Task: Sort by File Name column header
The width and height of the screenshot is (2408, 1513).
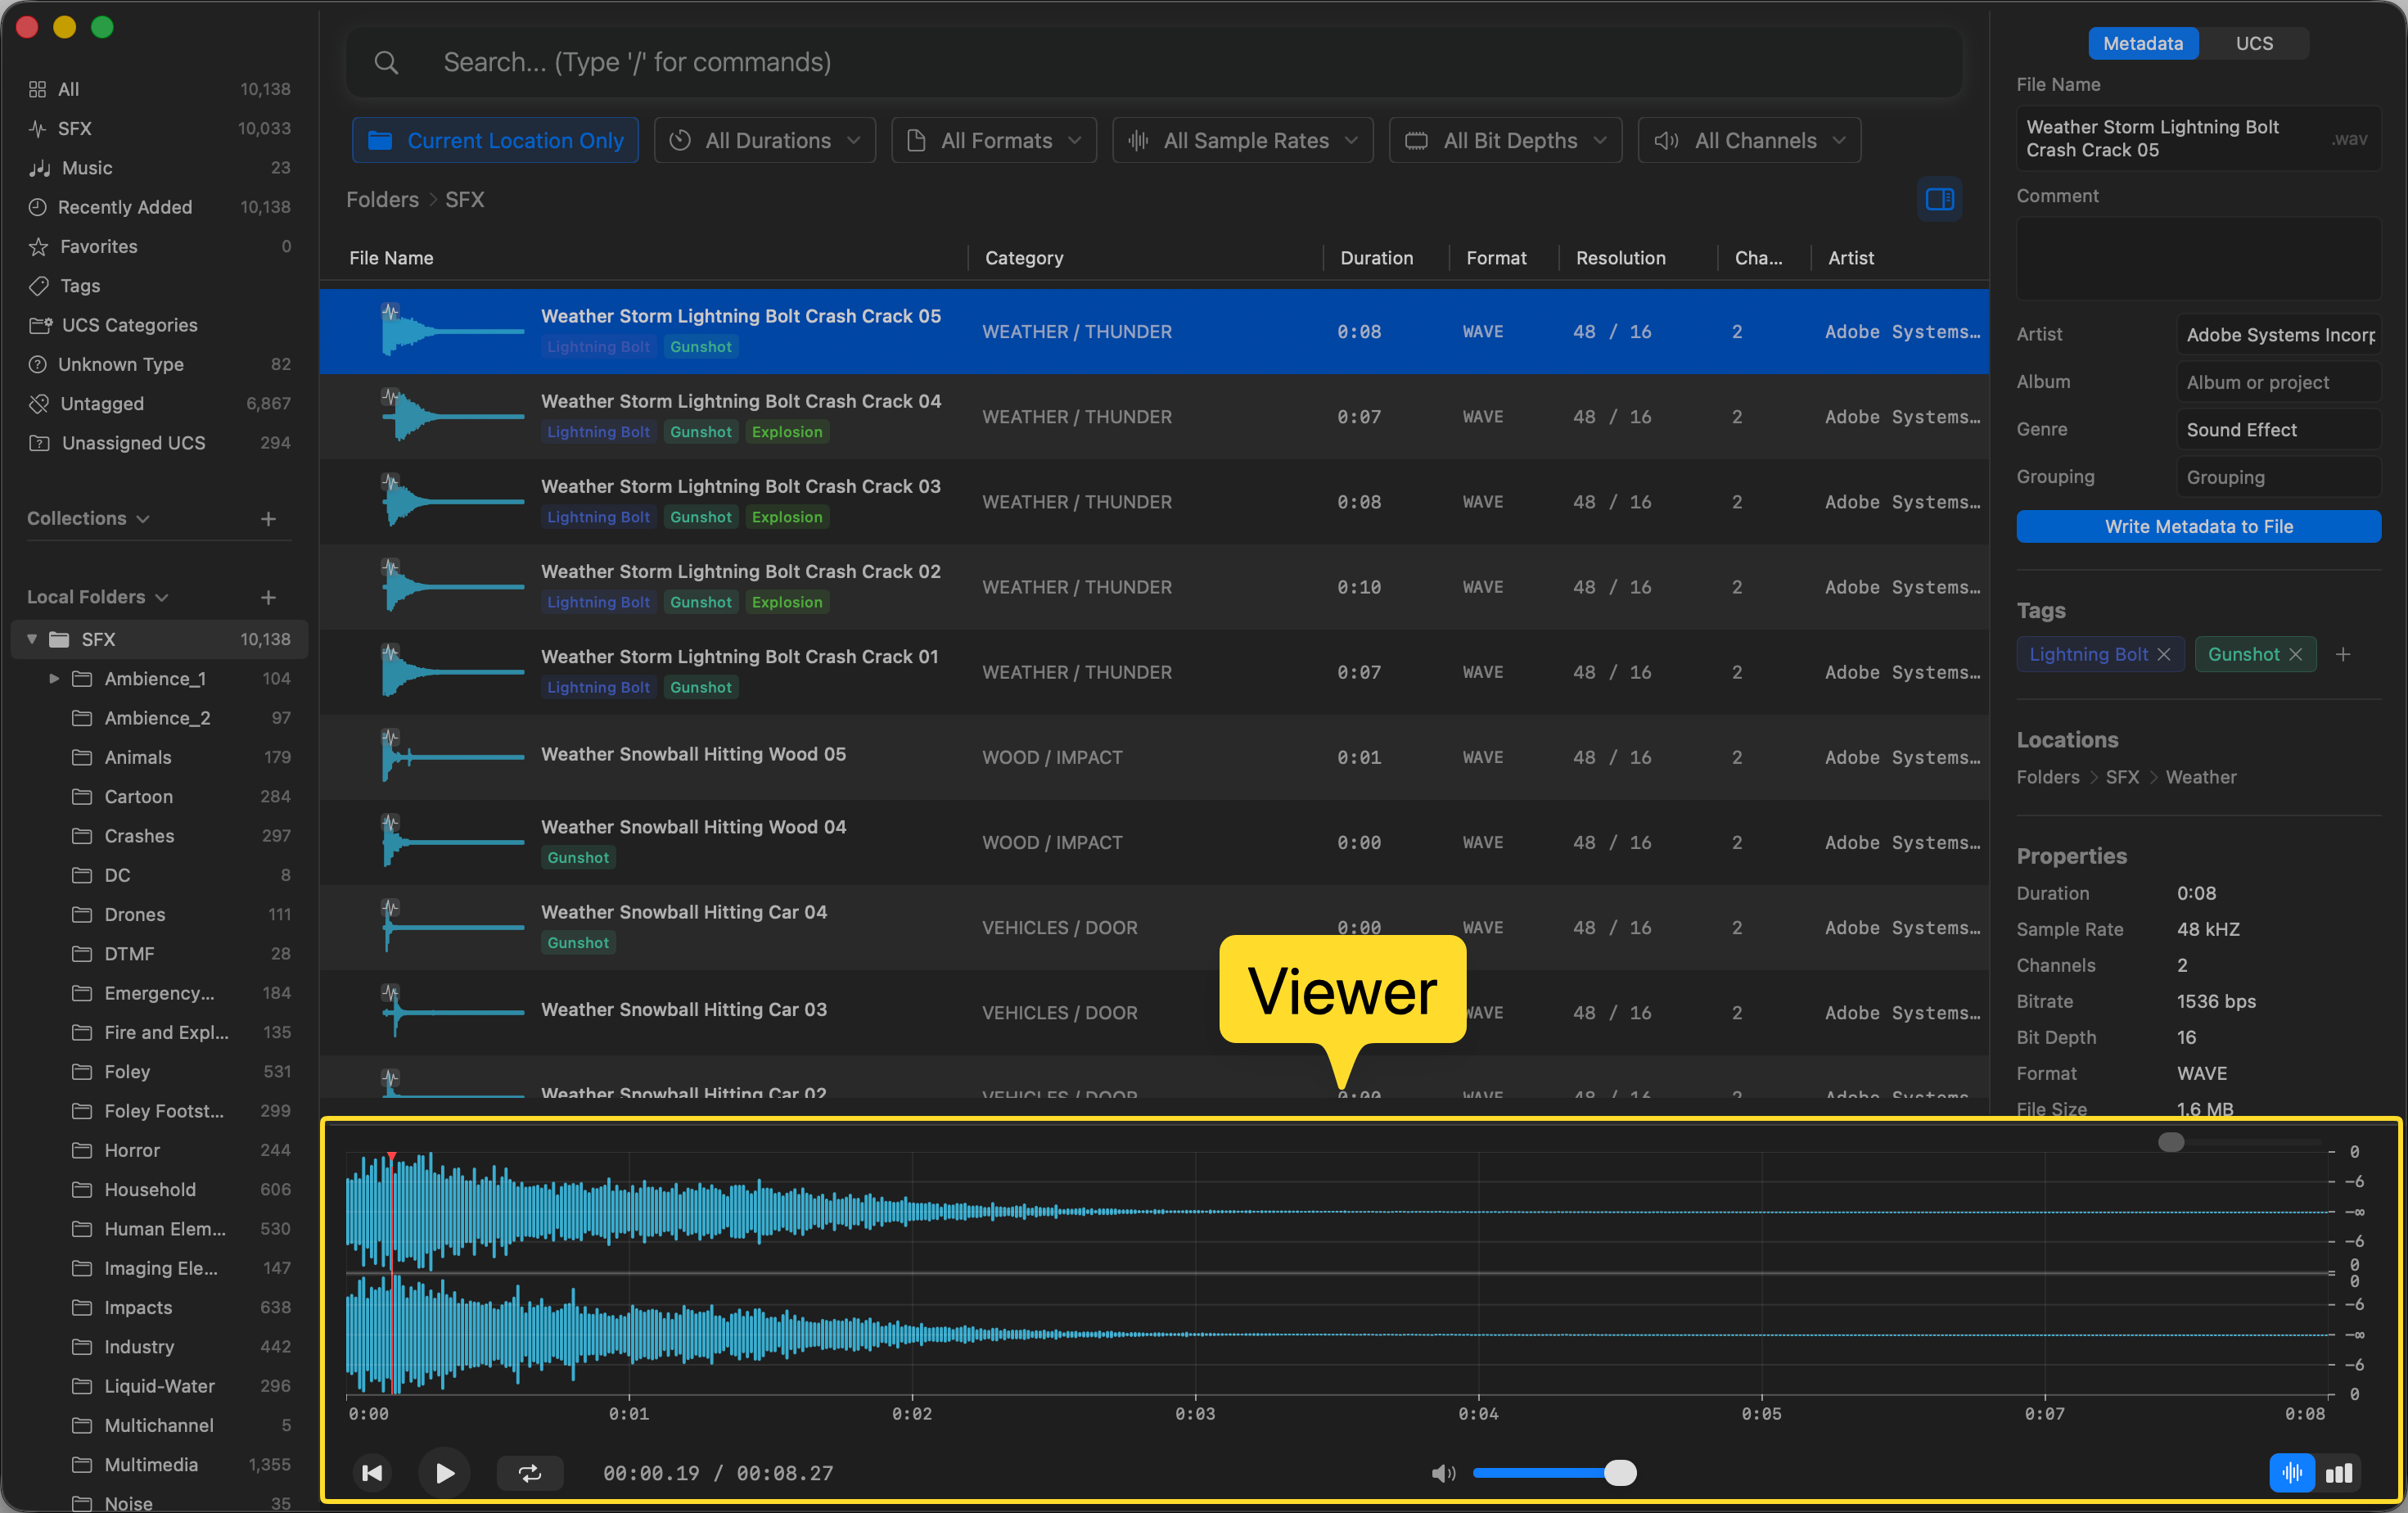Action: click(x=391, y=258)
